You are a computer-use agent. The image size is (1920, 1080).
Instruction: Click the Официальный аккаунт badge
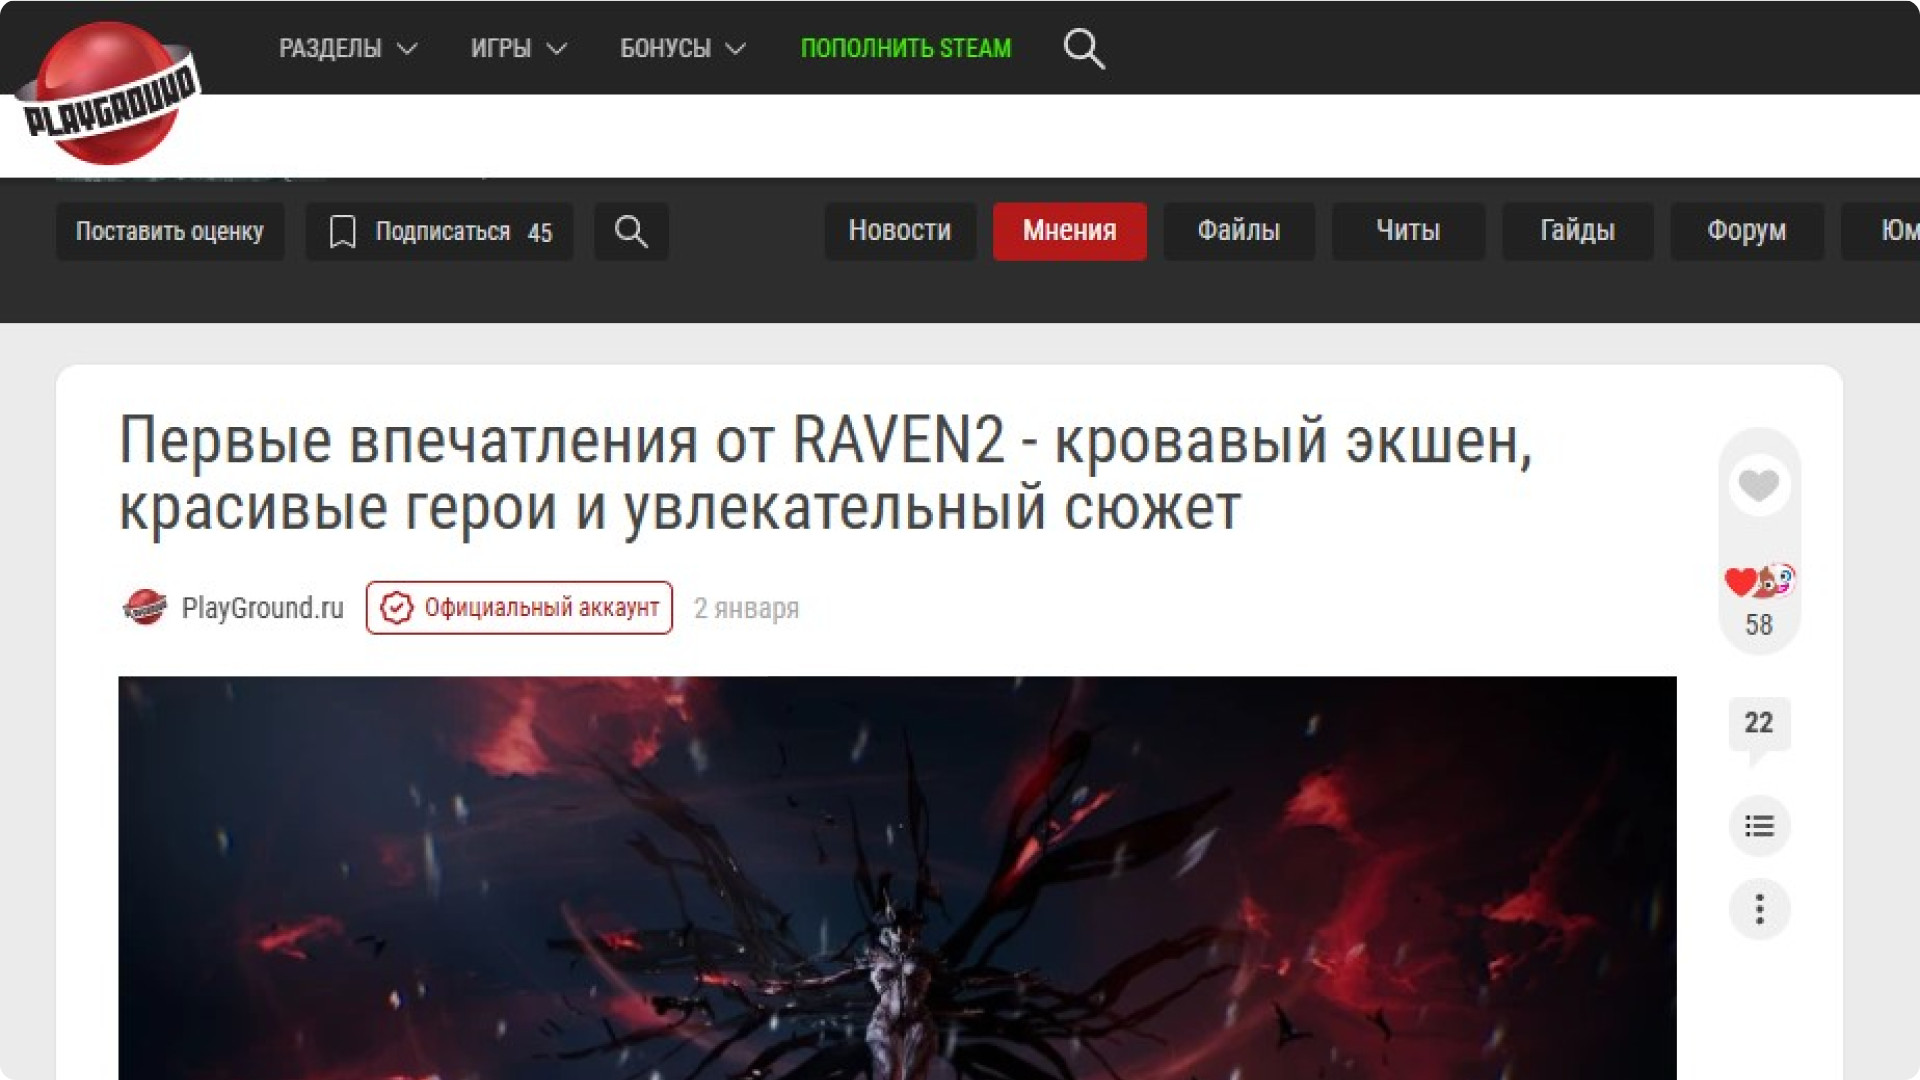[519, 607]
